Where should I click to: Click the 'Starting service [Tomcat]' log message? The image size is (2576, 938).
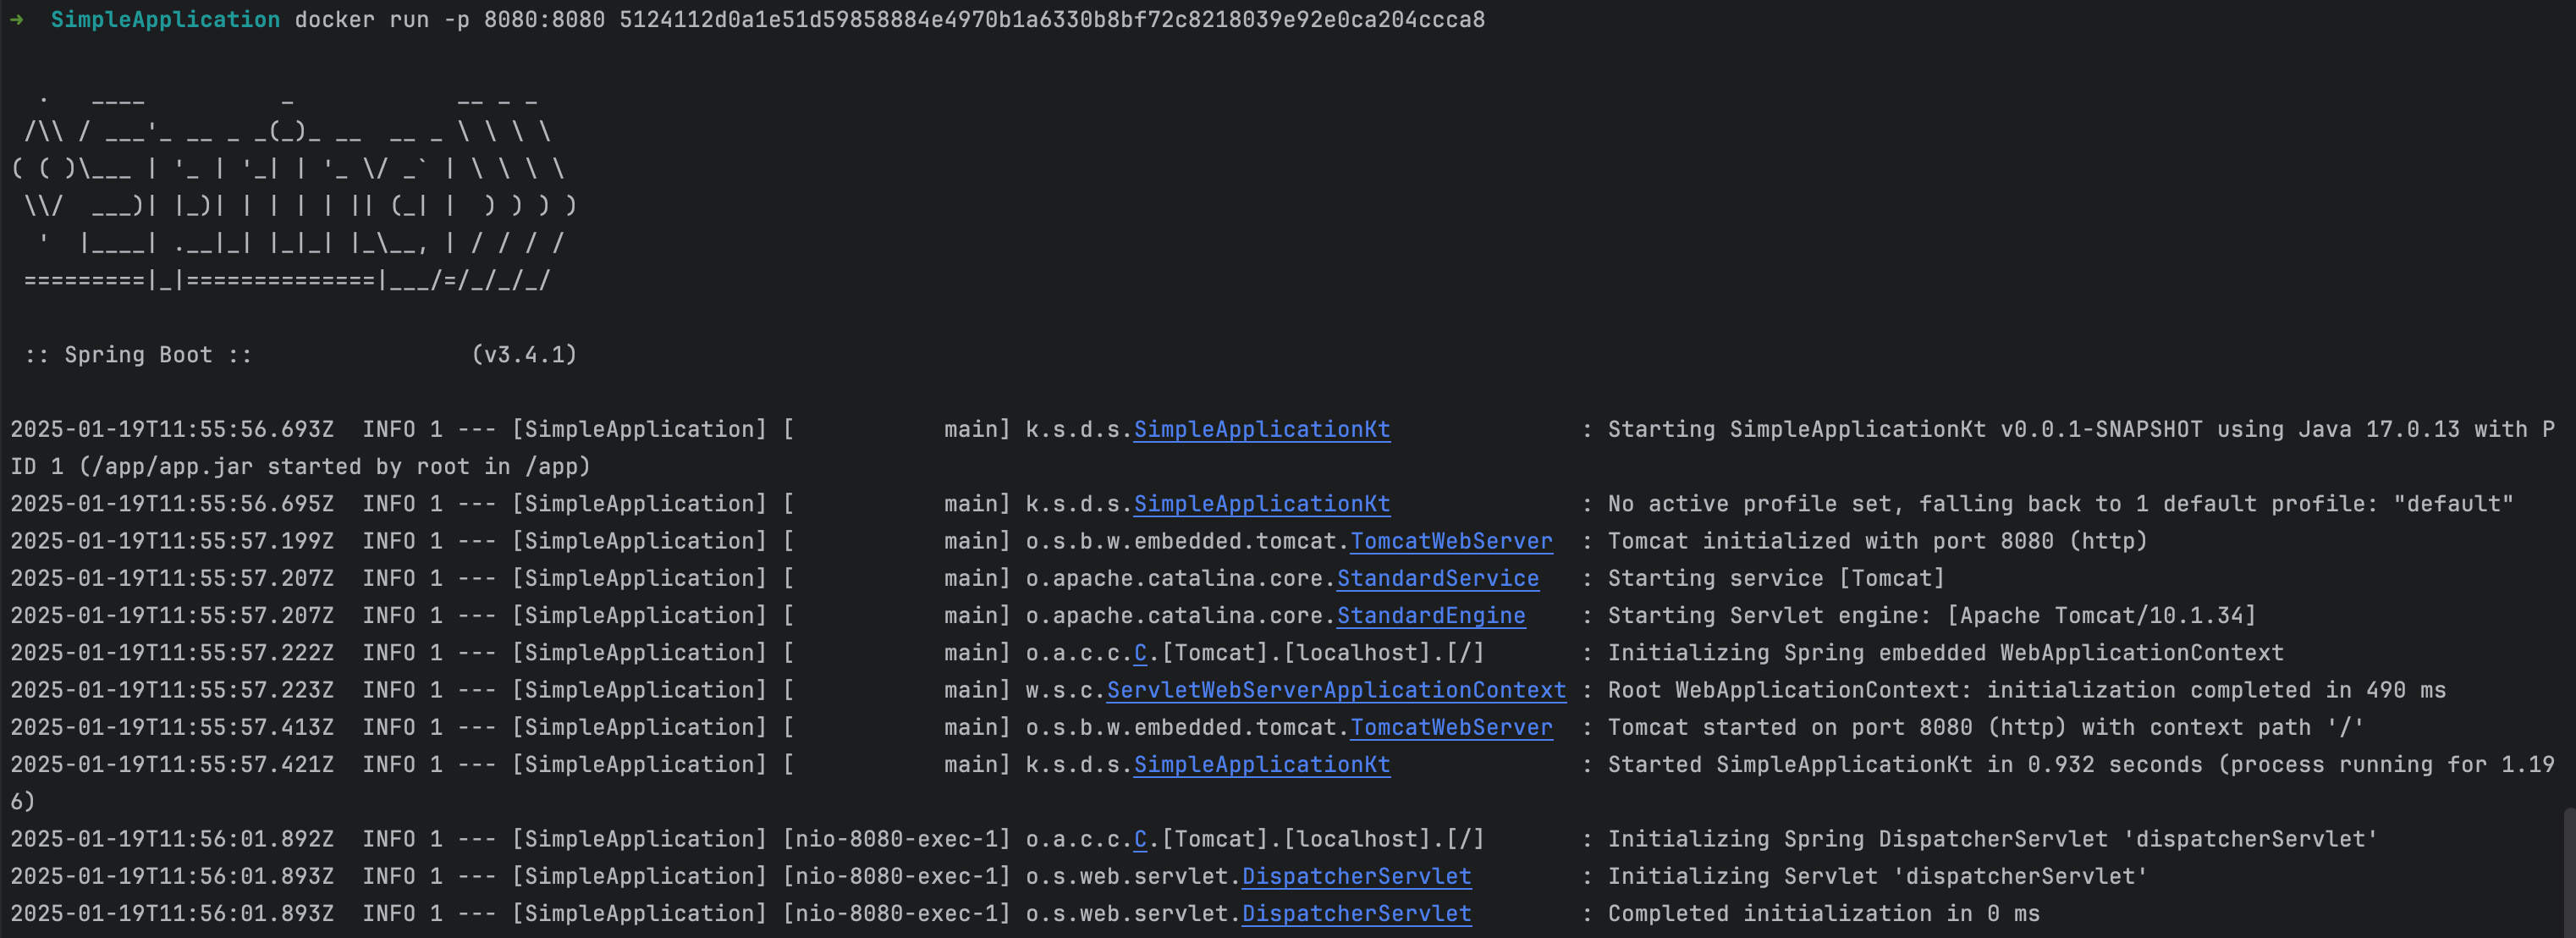pyautogui.click(x=1775, y=578)
